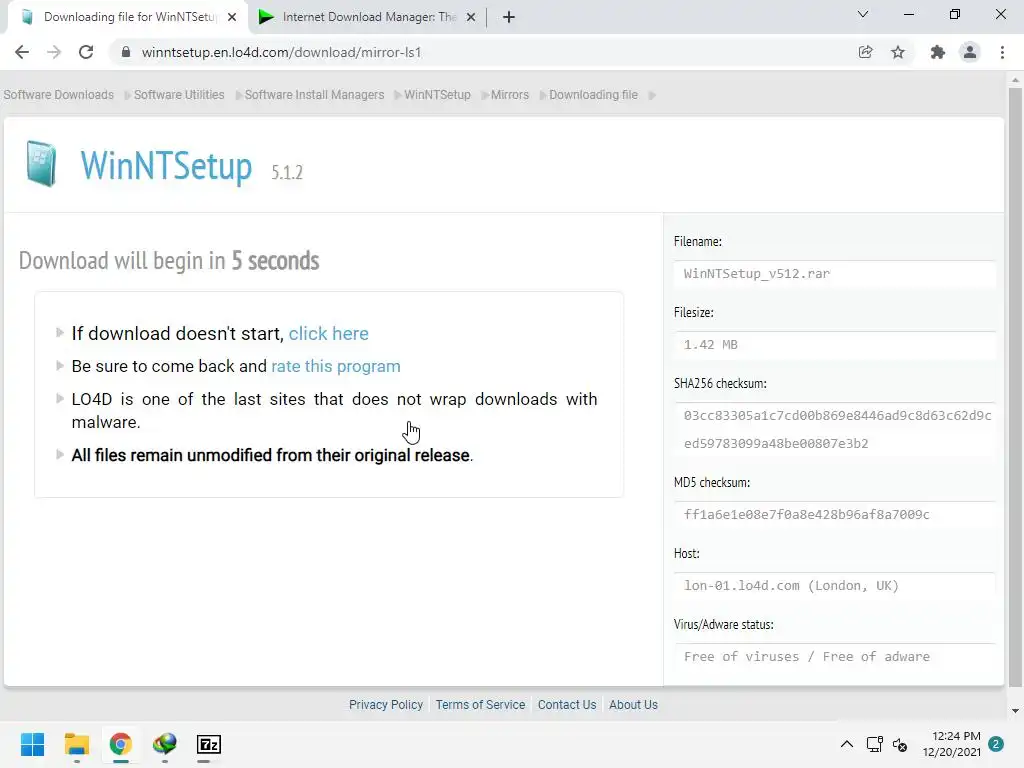Follow the 'rate this program' link
This screenshot has height=768, width=1024.
(x=336, y=366)
